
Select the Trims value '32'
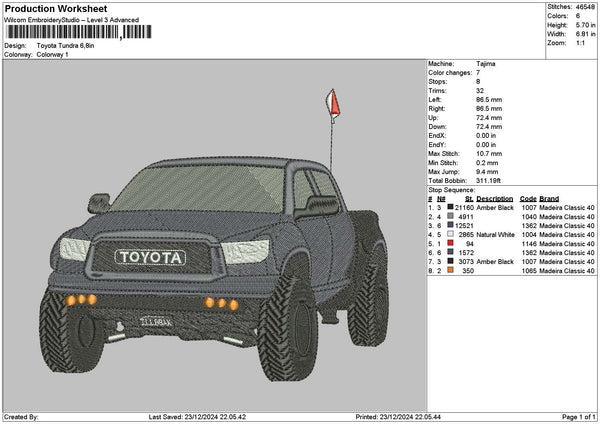[480, 91]
